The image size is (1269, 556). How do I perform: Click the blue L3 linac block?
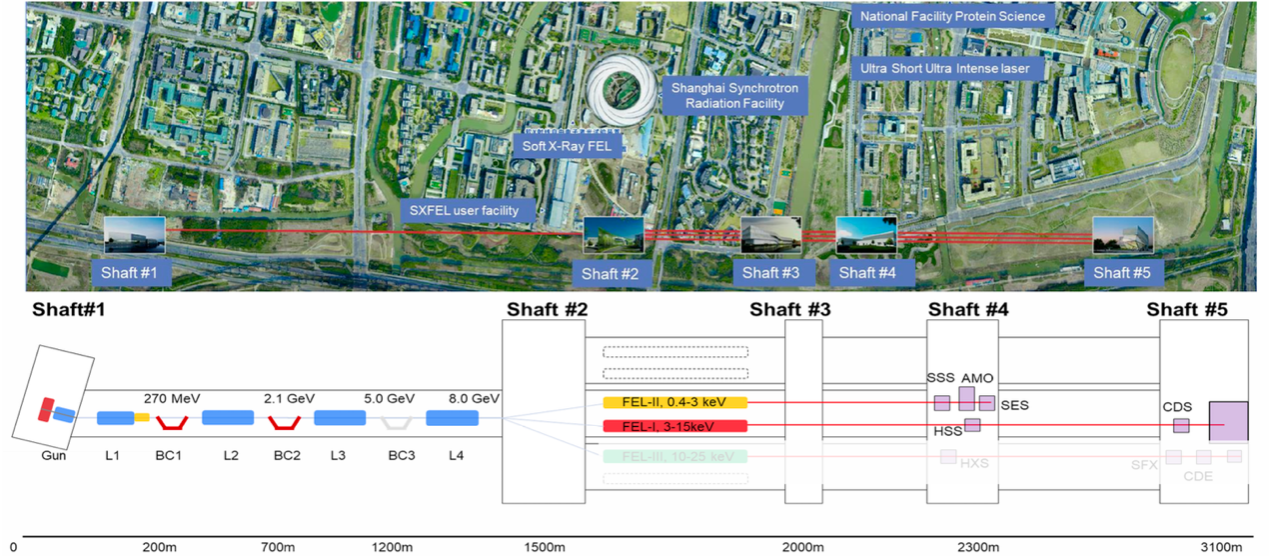(x=340, y=418)
